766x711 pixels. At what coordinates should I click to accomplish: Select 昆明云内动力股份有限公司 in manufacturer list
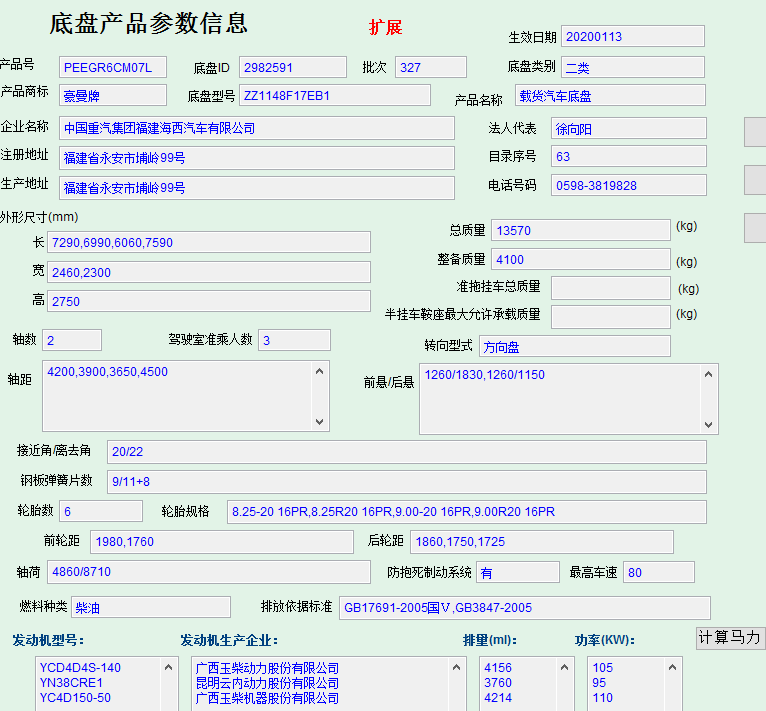[x=267, y=683]
